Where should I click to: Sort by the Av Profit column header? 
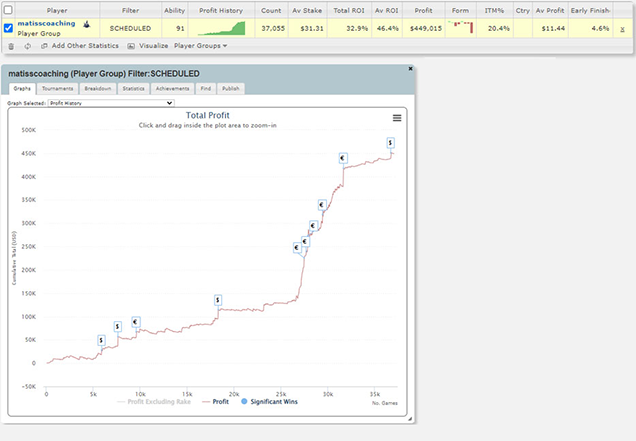(550, 10)
